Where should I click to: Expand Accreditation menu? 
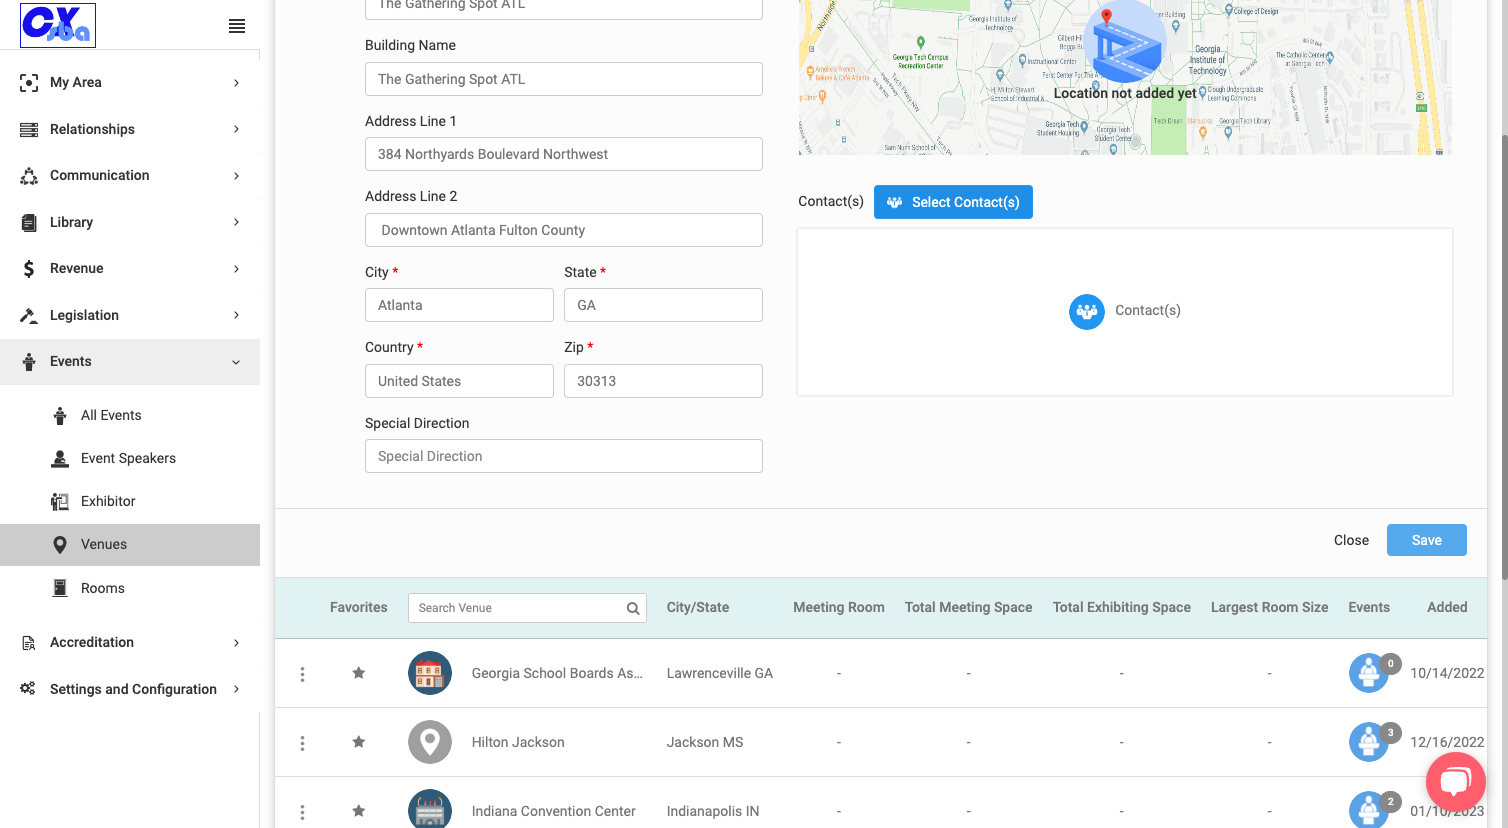point(130,642)
